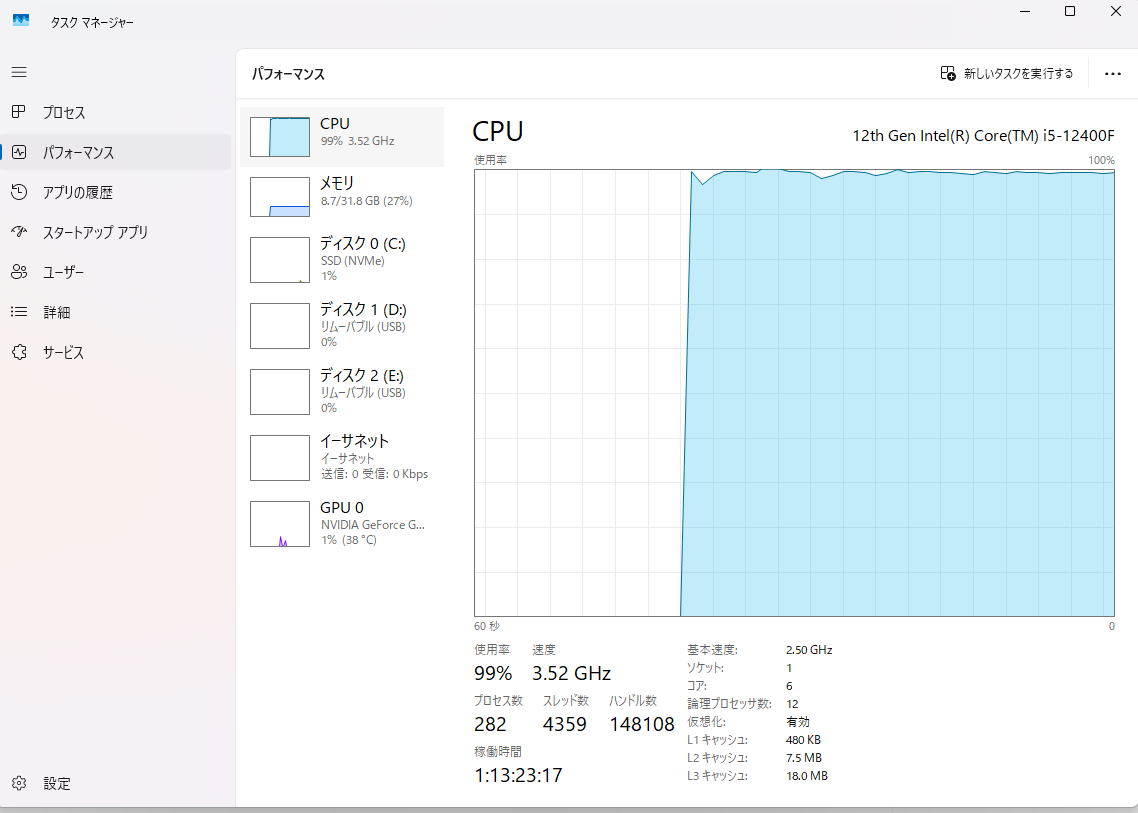Click 新しいタスクを実行する button
Screen dimensions: 1138x813
coord(1007,74)
